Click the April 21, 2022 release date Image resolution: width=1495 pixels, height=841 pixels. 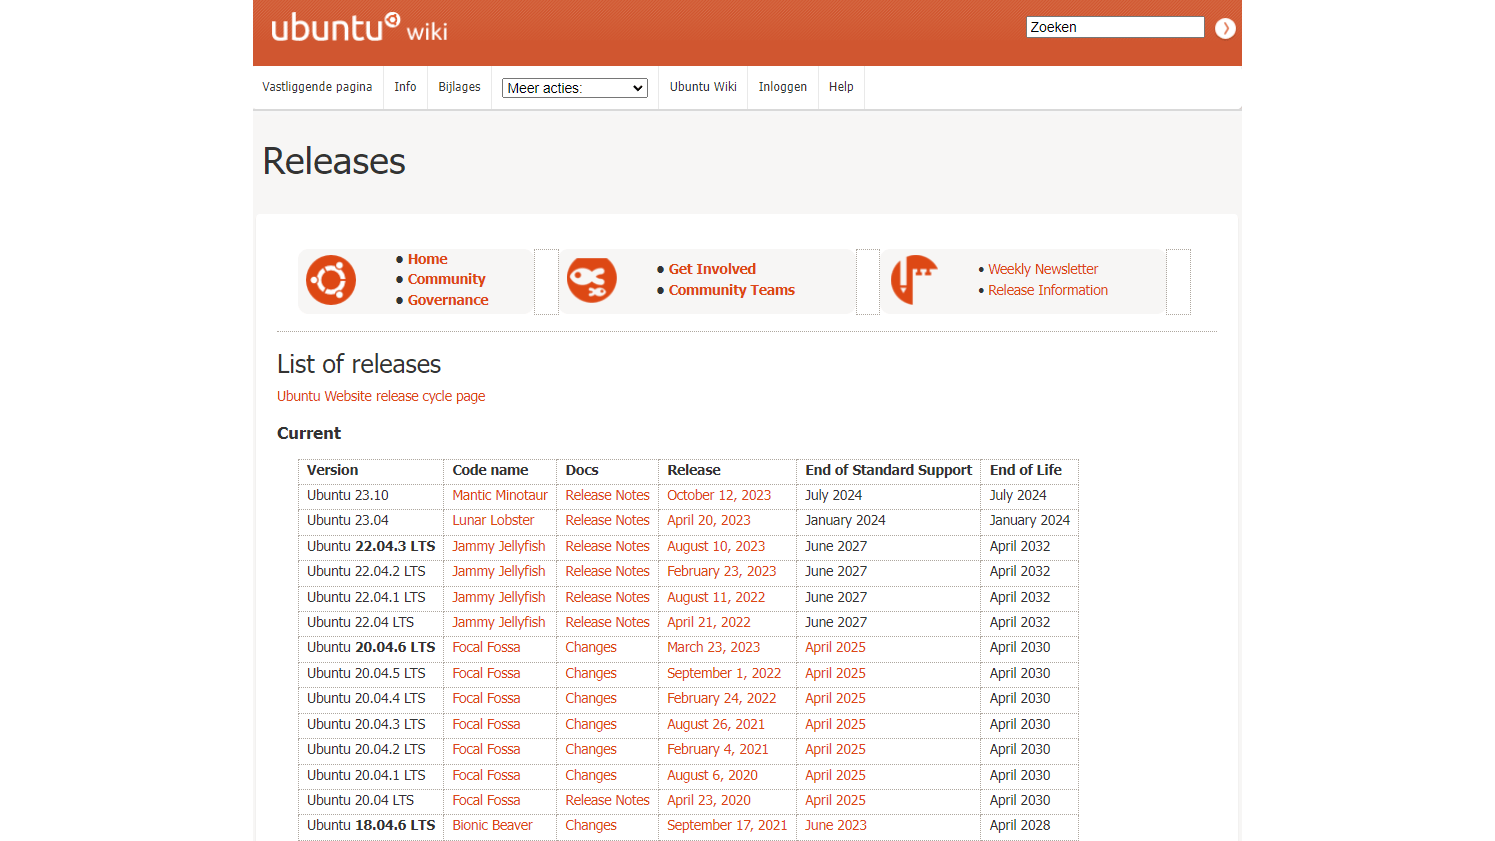coord(709,622)
